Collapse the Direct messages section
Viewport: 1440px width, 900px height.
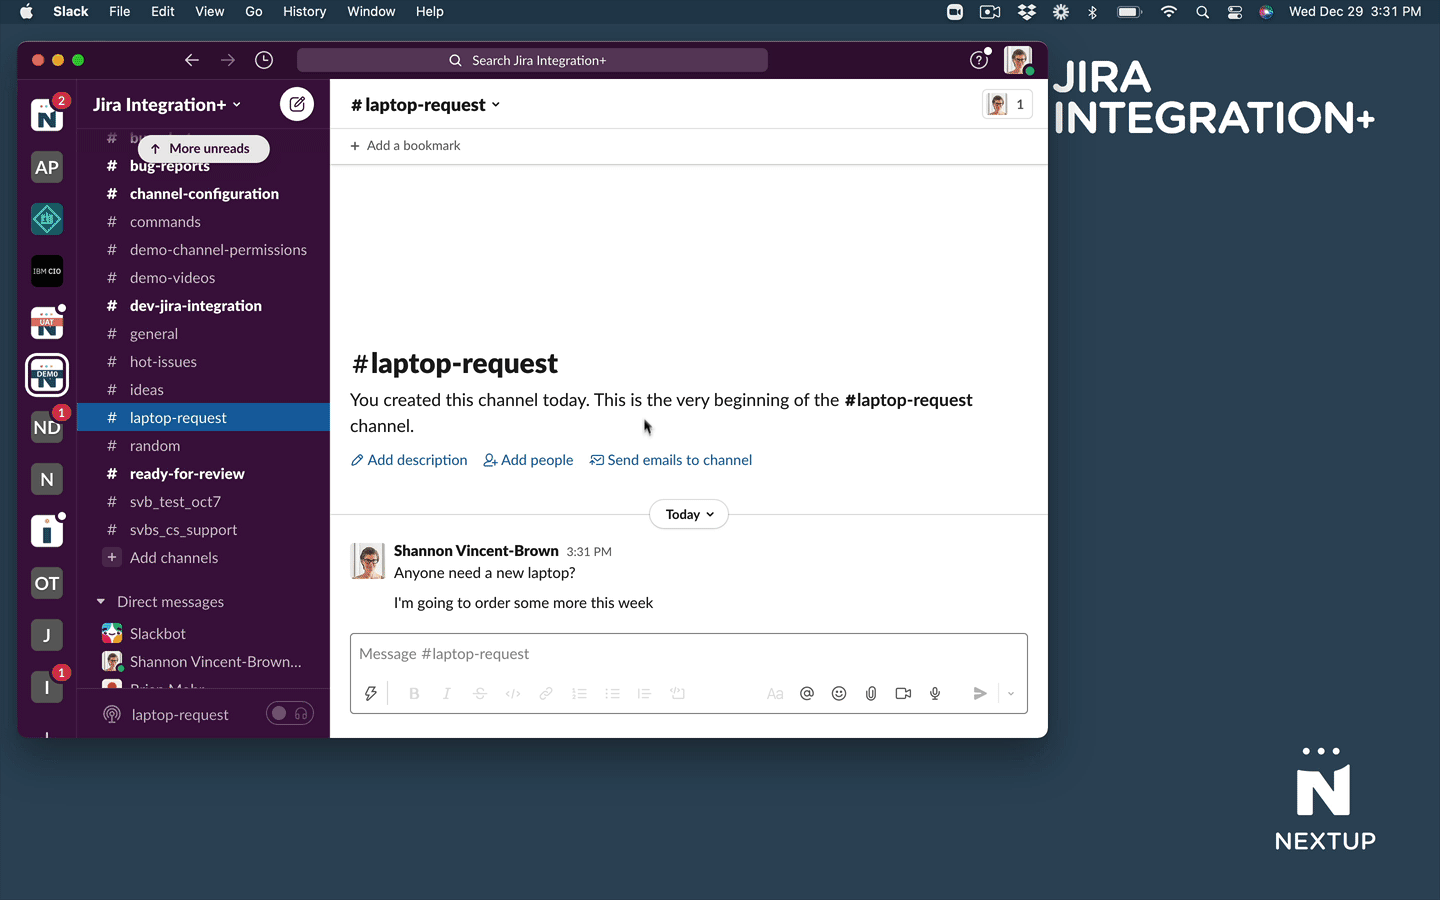101,601
